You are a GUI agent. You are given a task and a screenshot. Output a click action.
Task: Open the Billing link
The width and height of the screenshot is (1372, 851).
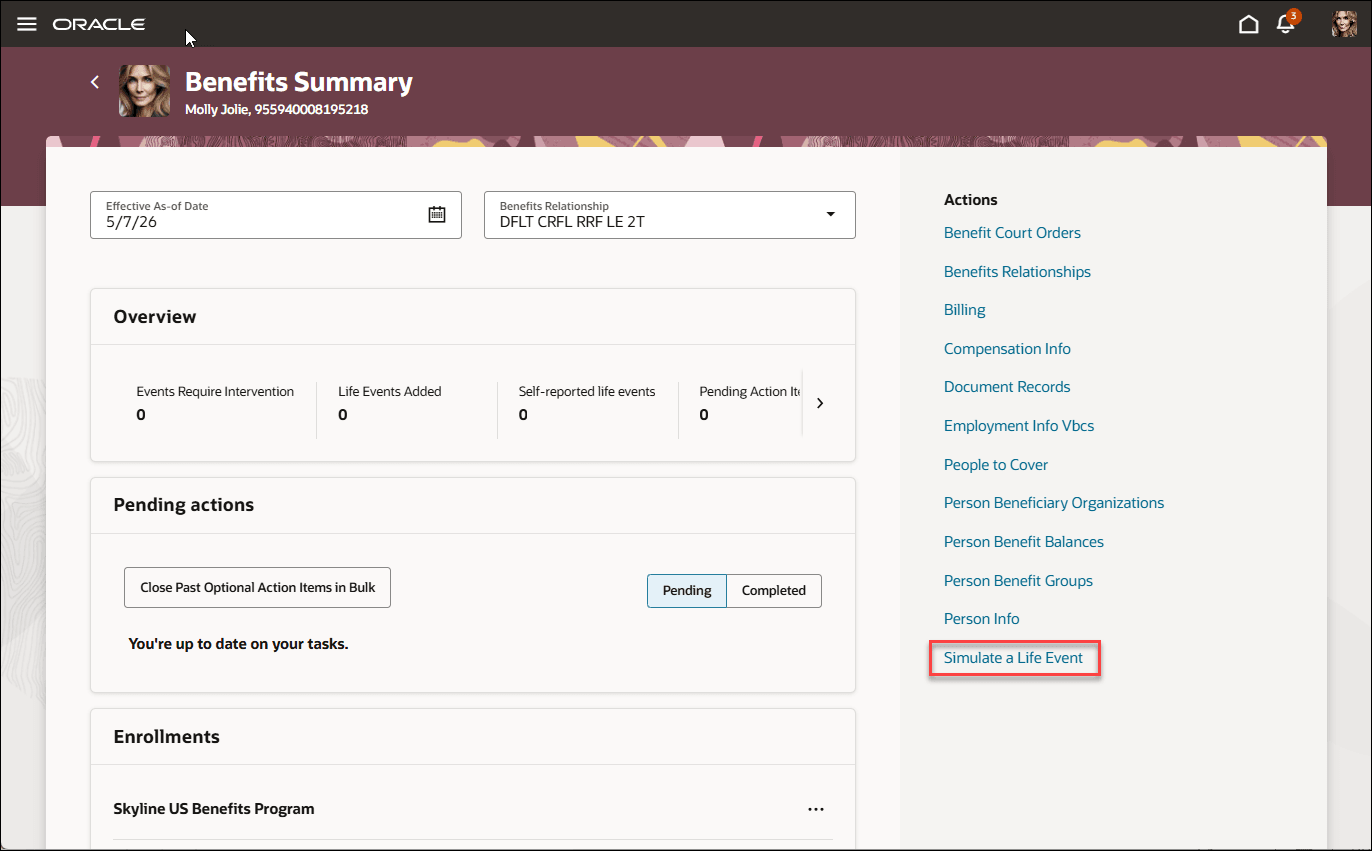click(965, 310)
